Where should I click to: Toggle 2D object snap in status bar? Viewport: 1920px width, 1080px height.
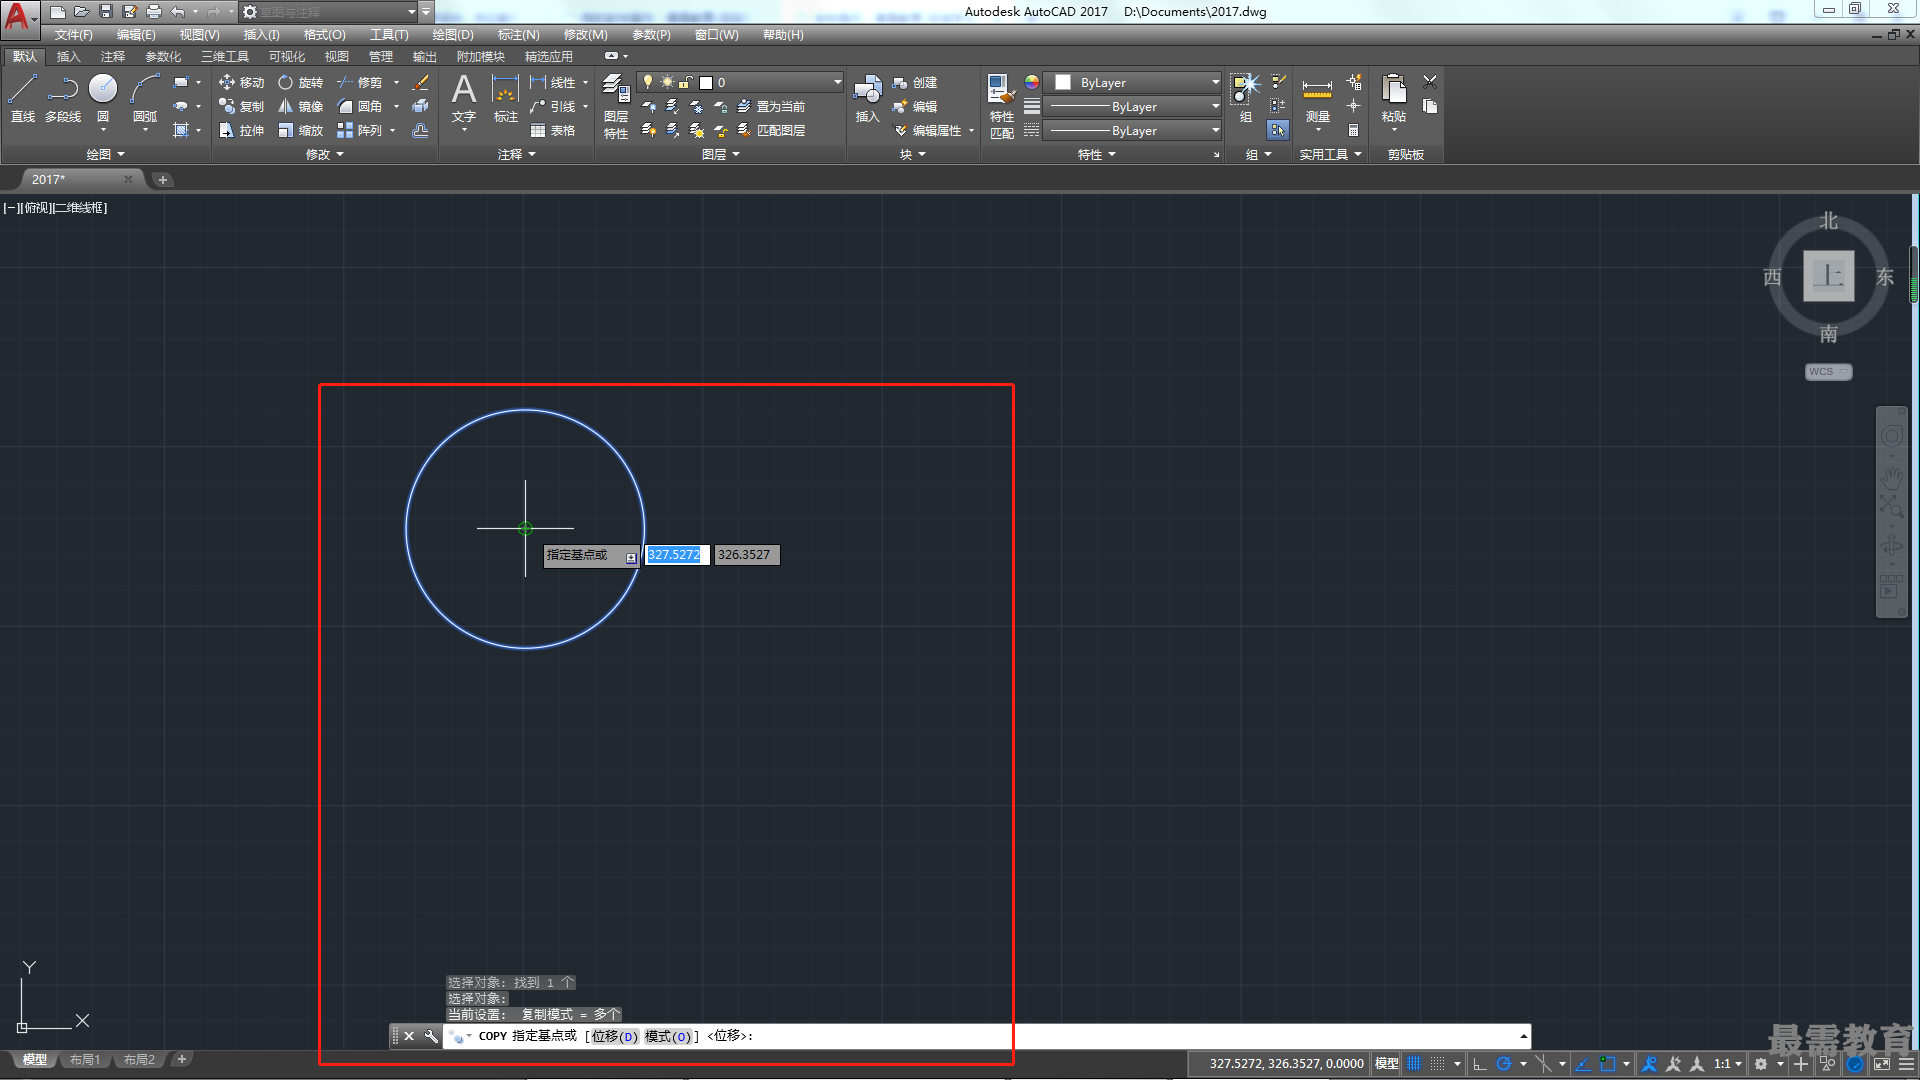(x=1608, y=1064)
